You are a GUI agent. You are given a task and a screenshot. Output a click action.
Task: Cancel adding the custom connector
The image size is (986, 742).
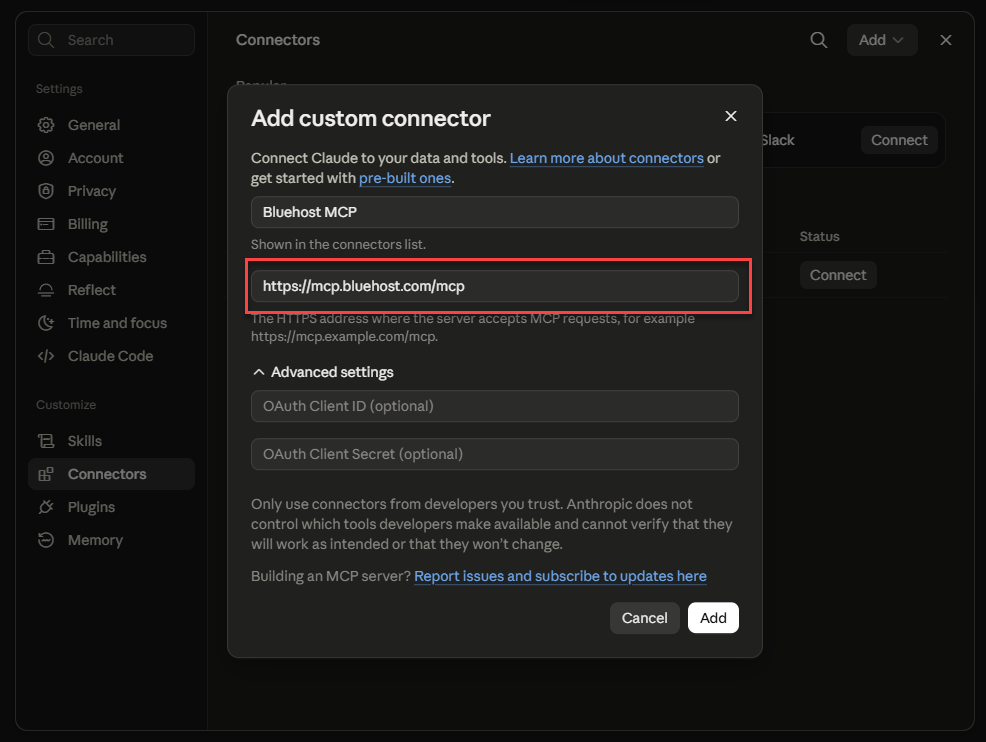tap(645, 618)
